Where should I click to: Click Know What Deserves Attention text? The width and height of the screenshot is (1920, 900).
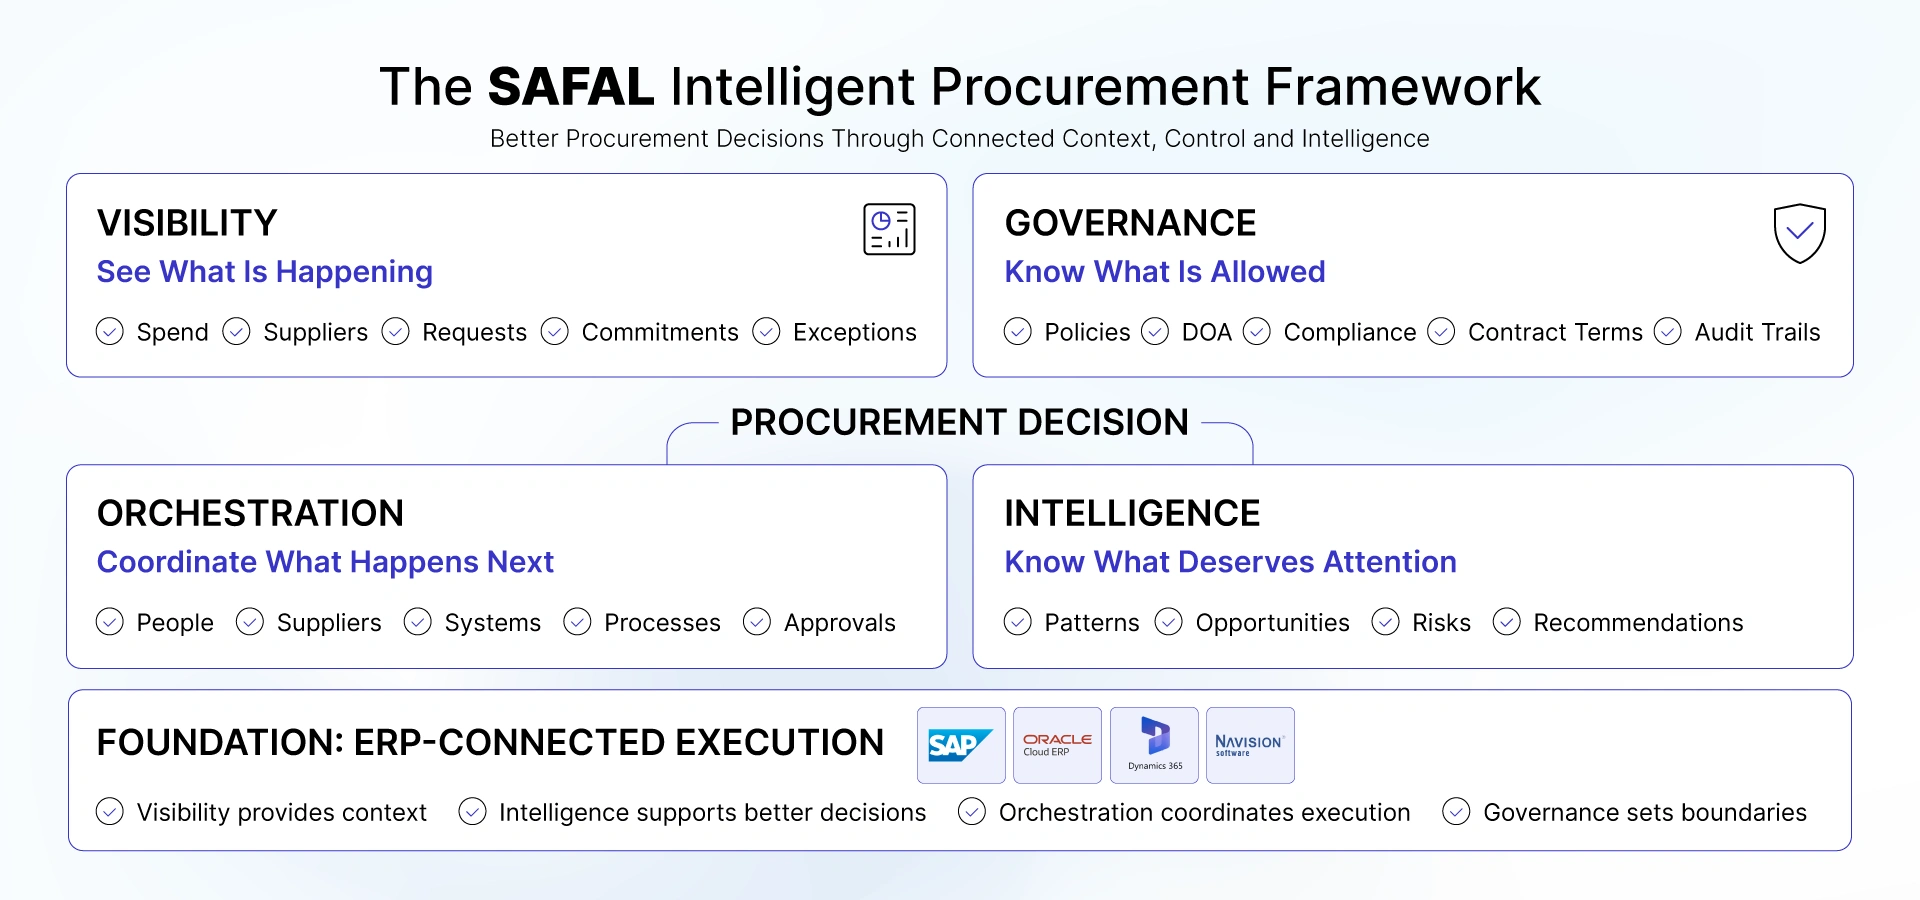(x=1230, y=562)
